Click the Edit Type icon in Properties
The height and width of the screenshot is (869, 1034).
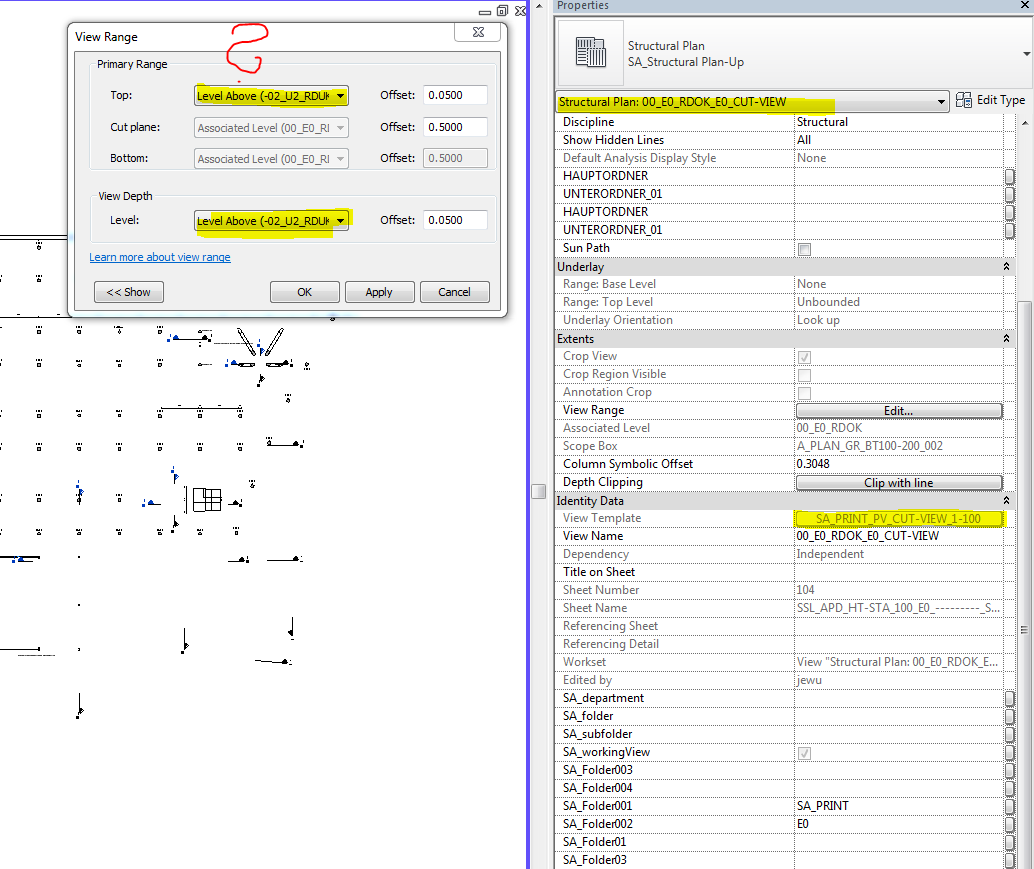point(963,100)
